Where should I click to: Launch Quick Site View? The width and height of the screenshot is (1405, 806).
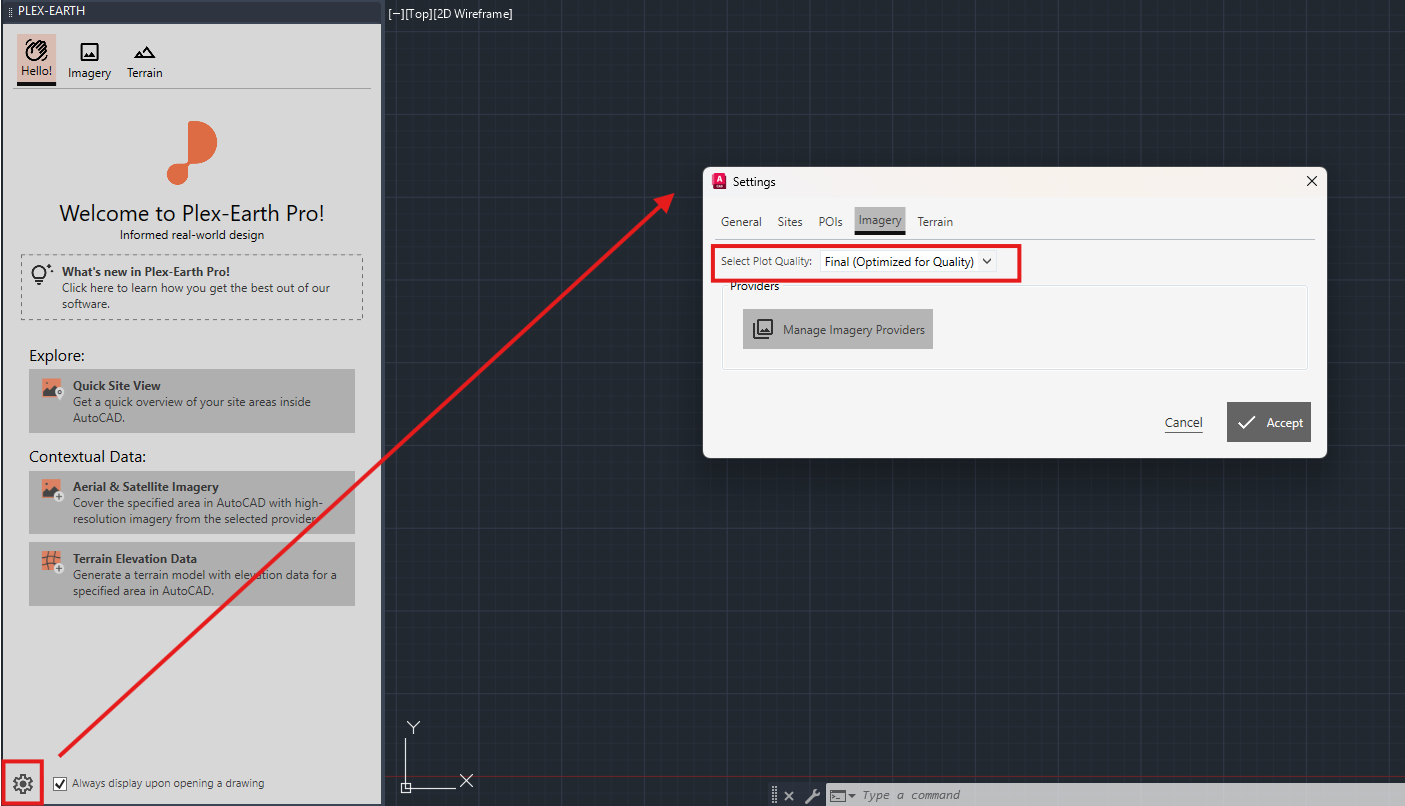[192, 401]
